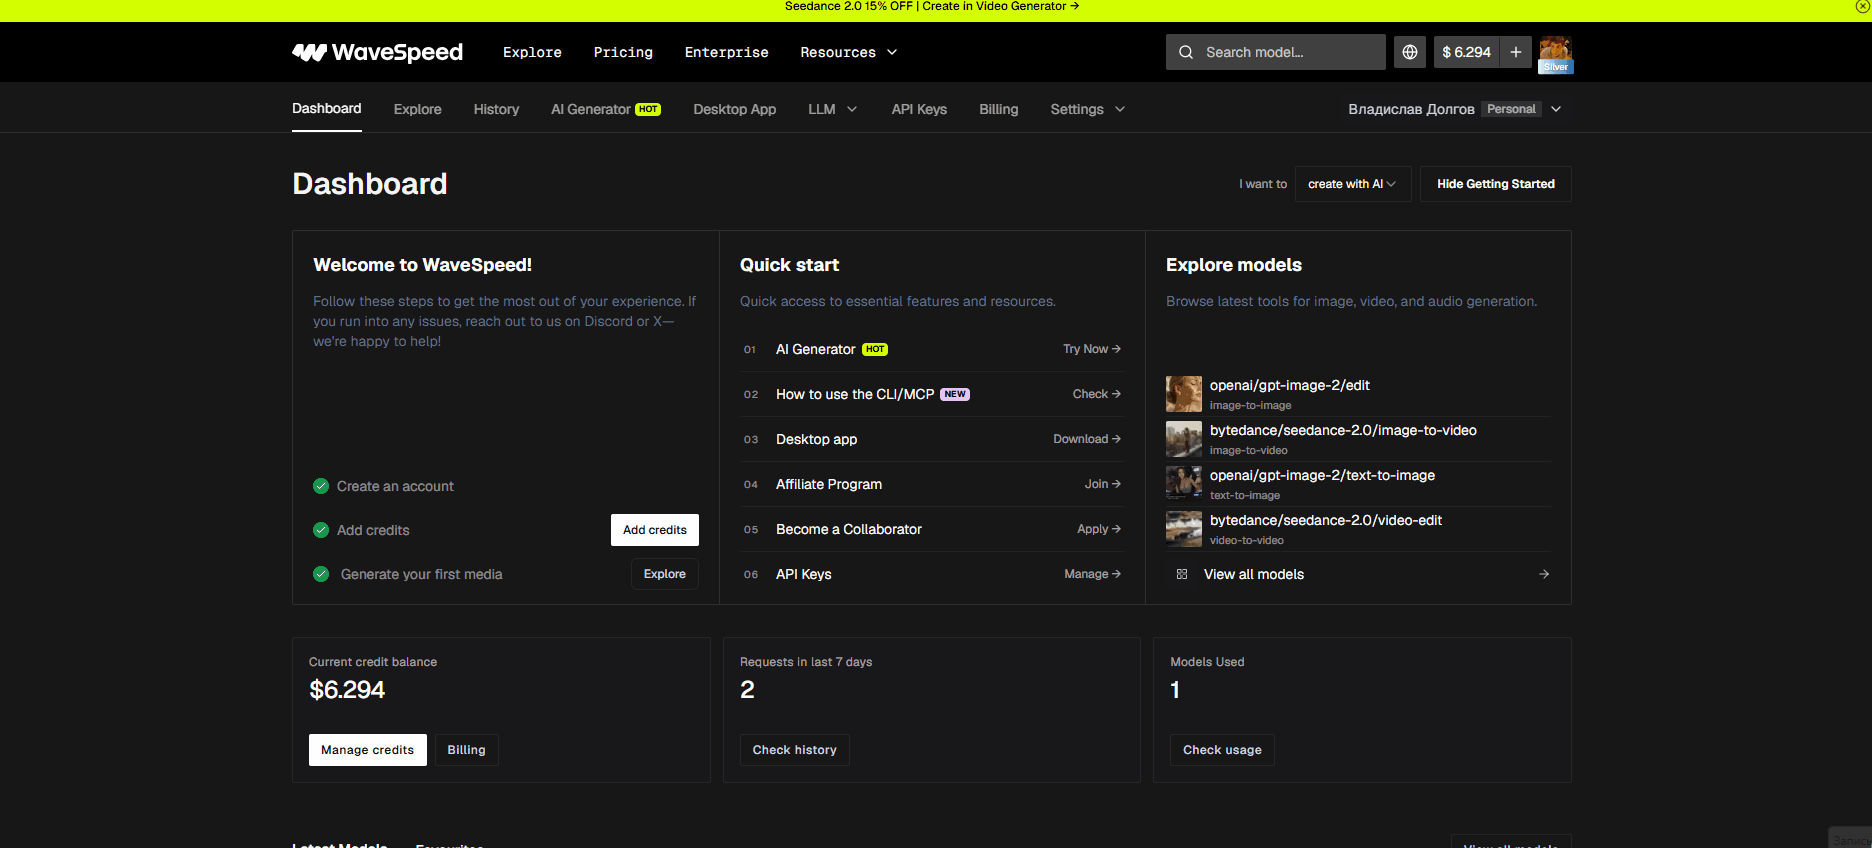Click the Manage credits button

(368, 750)
